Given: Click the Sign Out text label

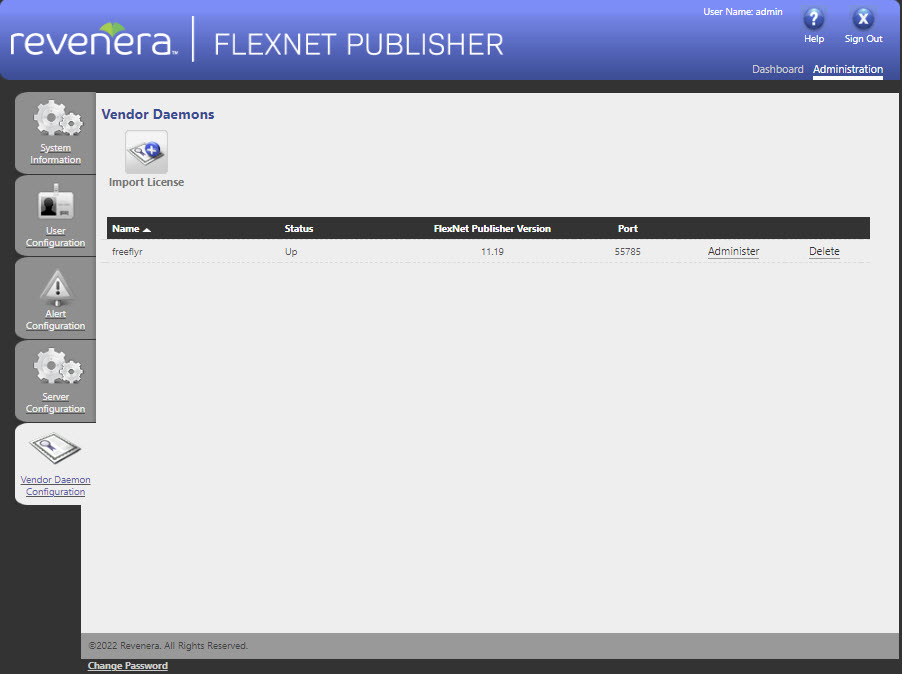Looking at the screenshot, I should click(x=863, y=39).
